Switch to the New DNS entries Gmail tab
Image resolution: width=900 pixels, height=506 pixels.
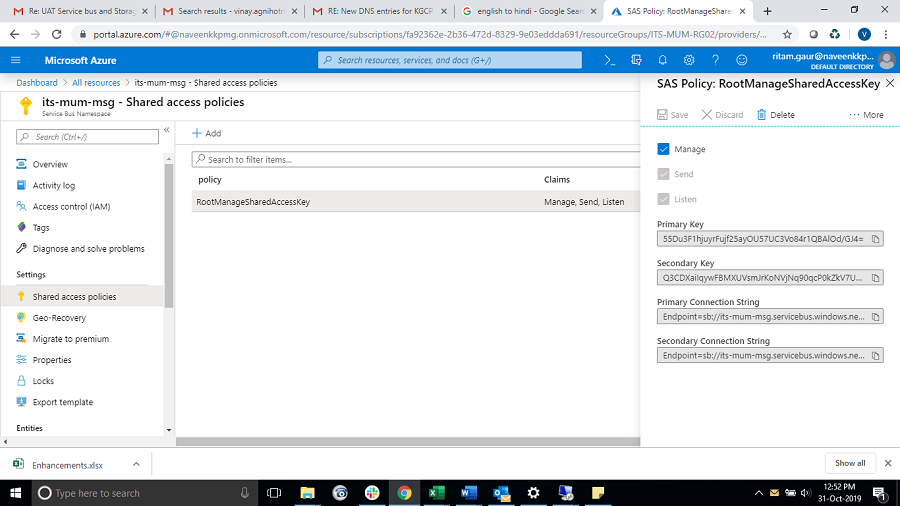click(379, 11)
